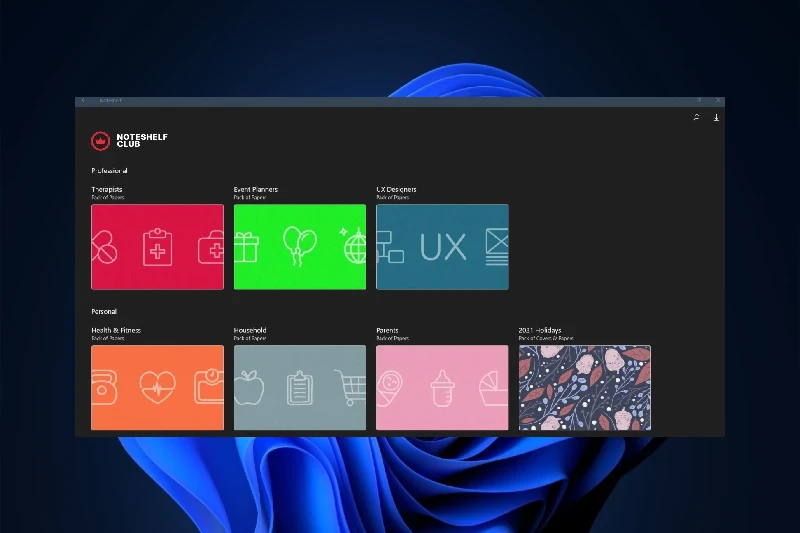The width and height of the screenshot is (800, 533).
Task: Open the UX Designers paper pack
Action: coord(442,247)
